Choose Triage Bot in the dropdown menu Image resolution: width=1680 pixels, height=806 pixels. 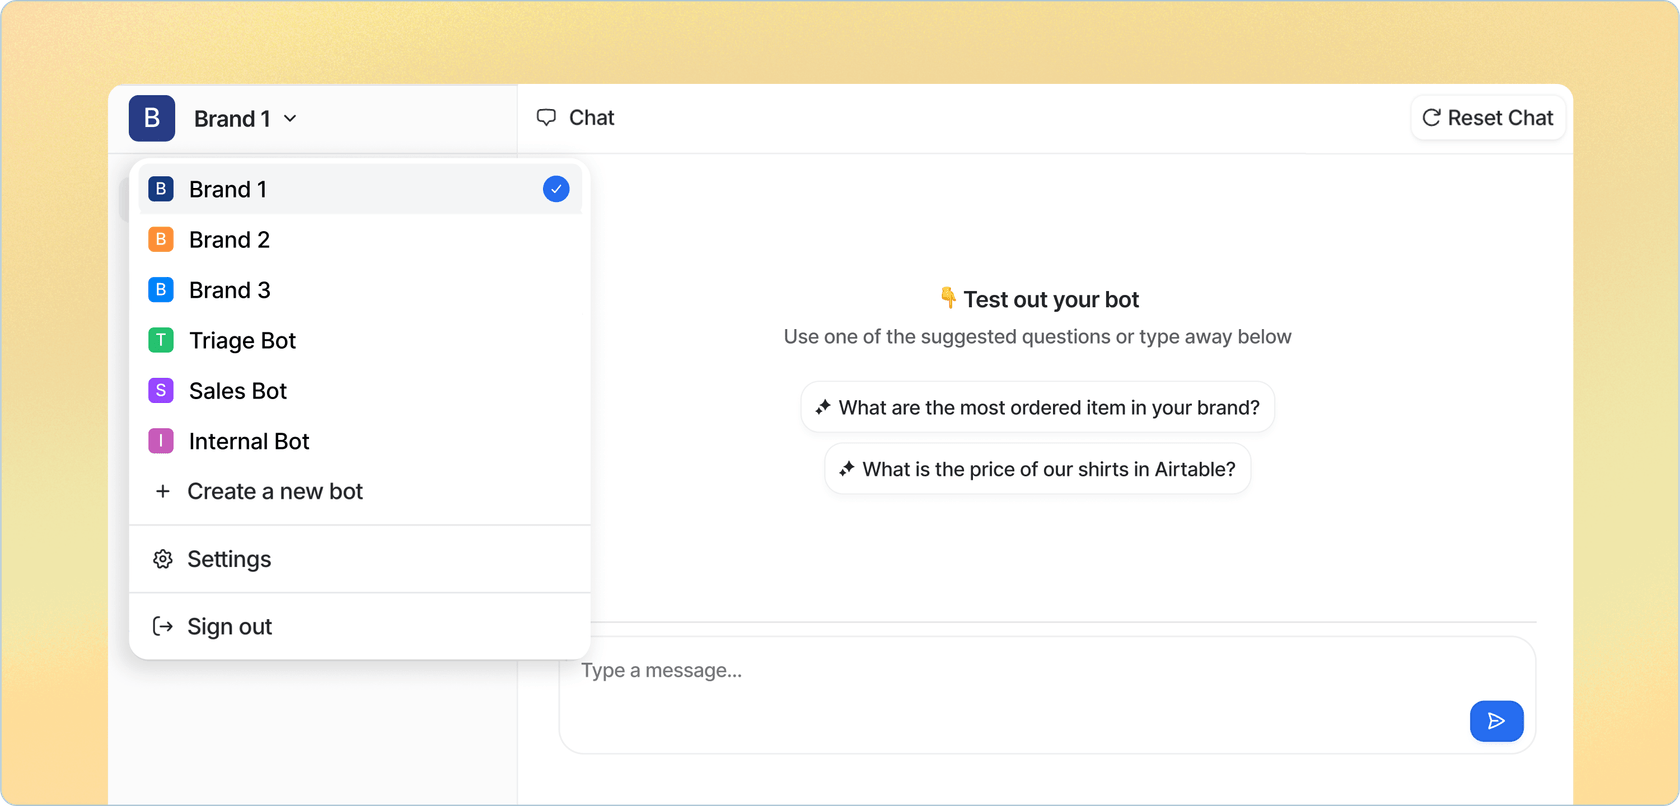pyautogui.click(x=243, y=341)
